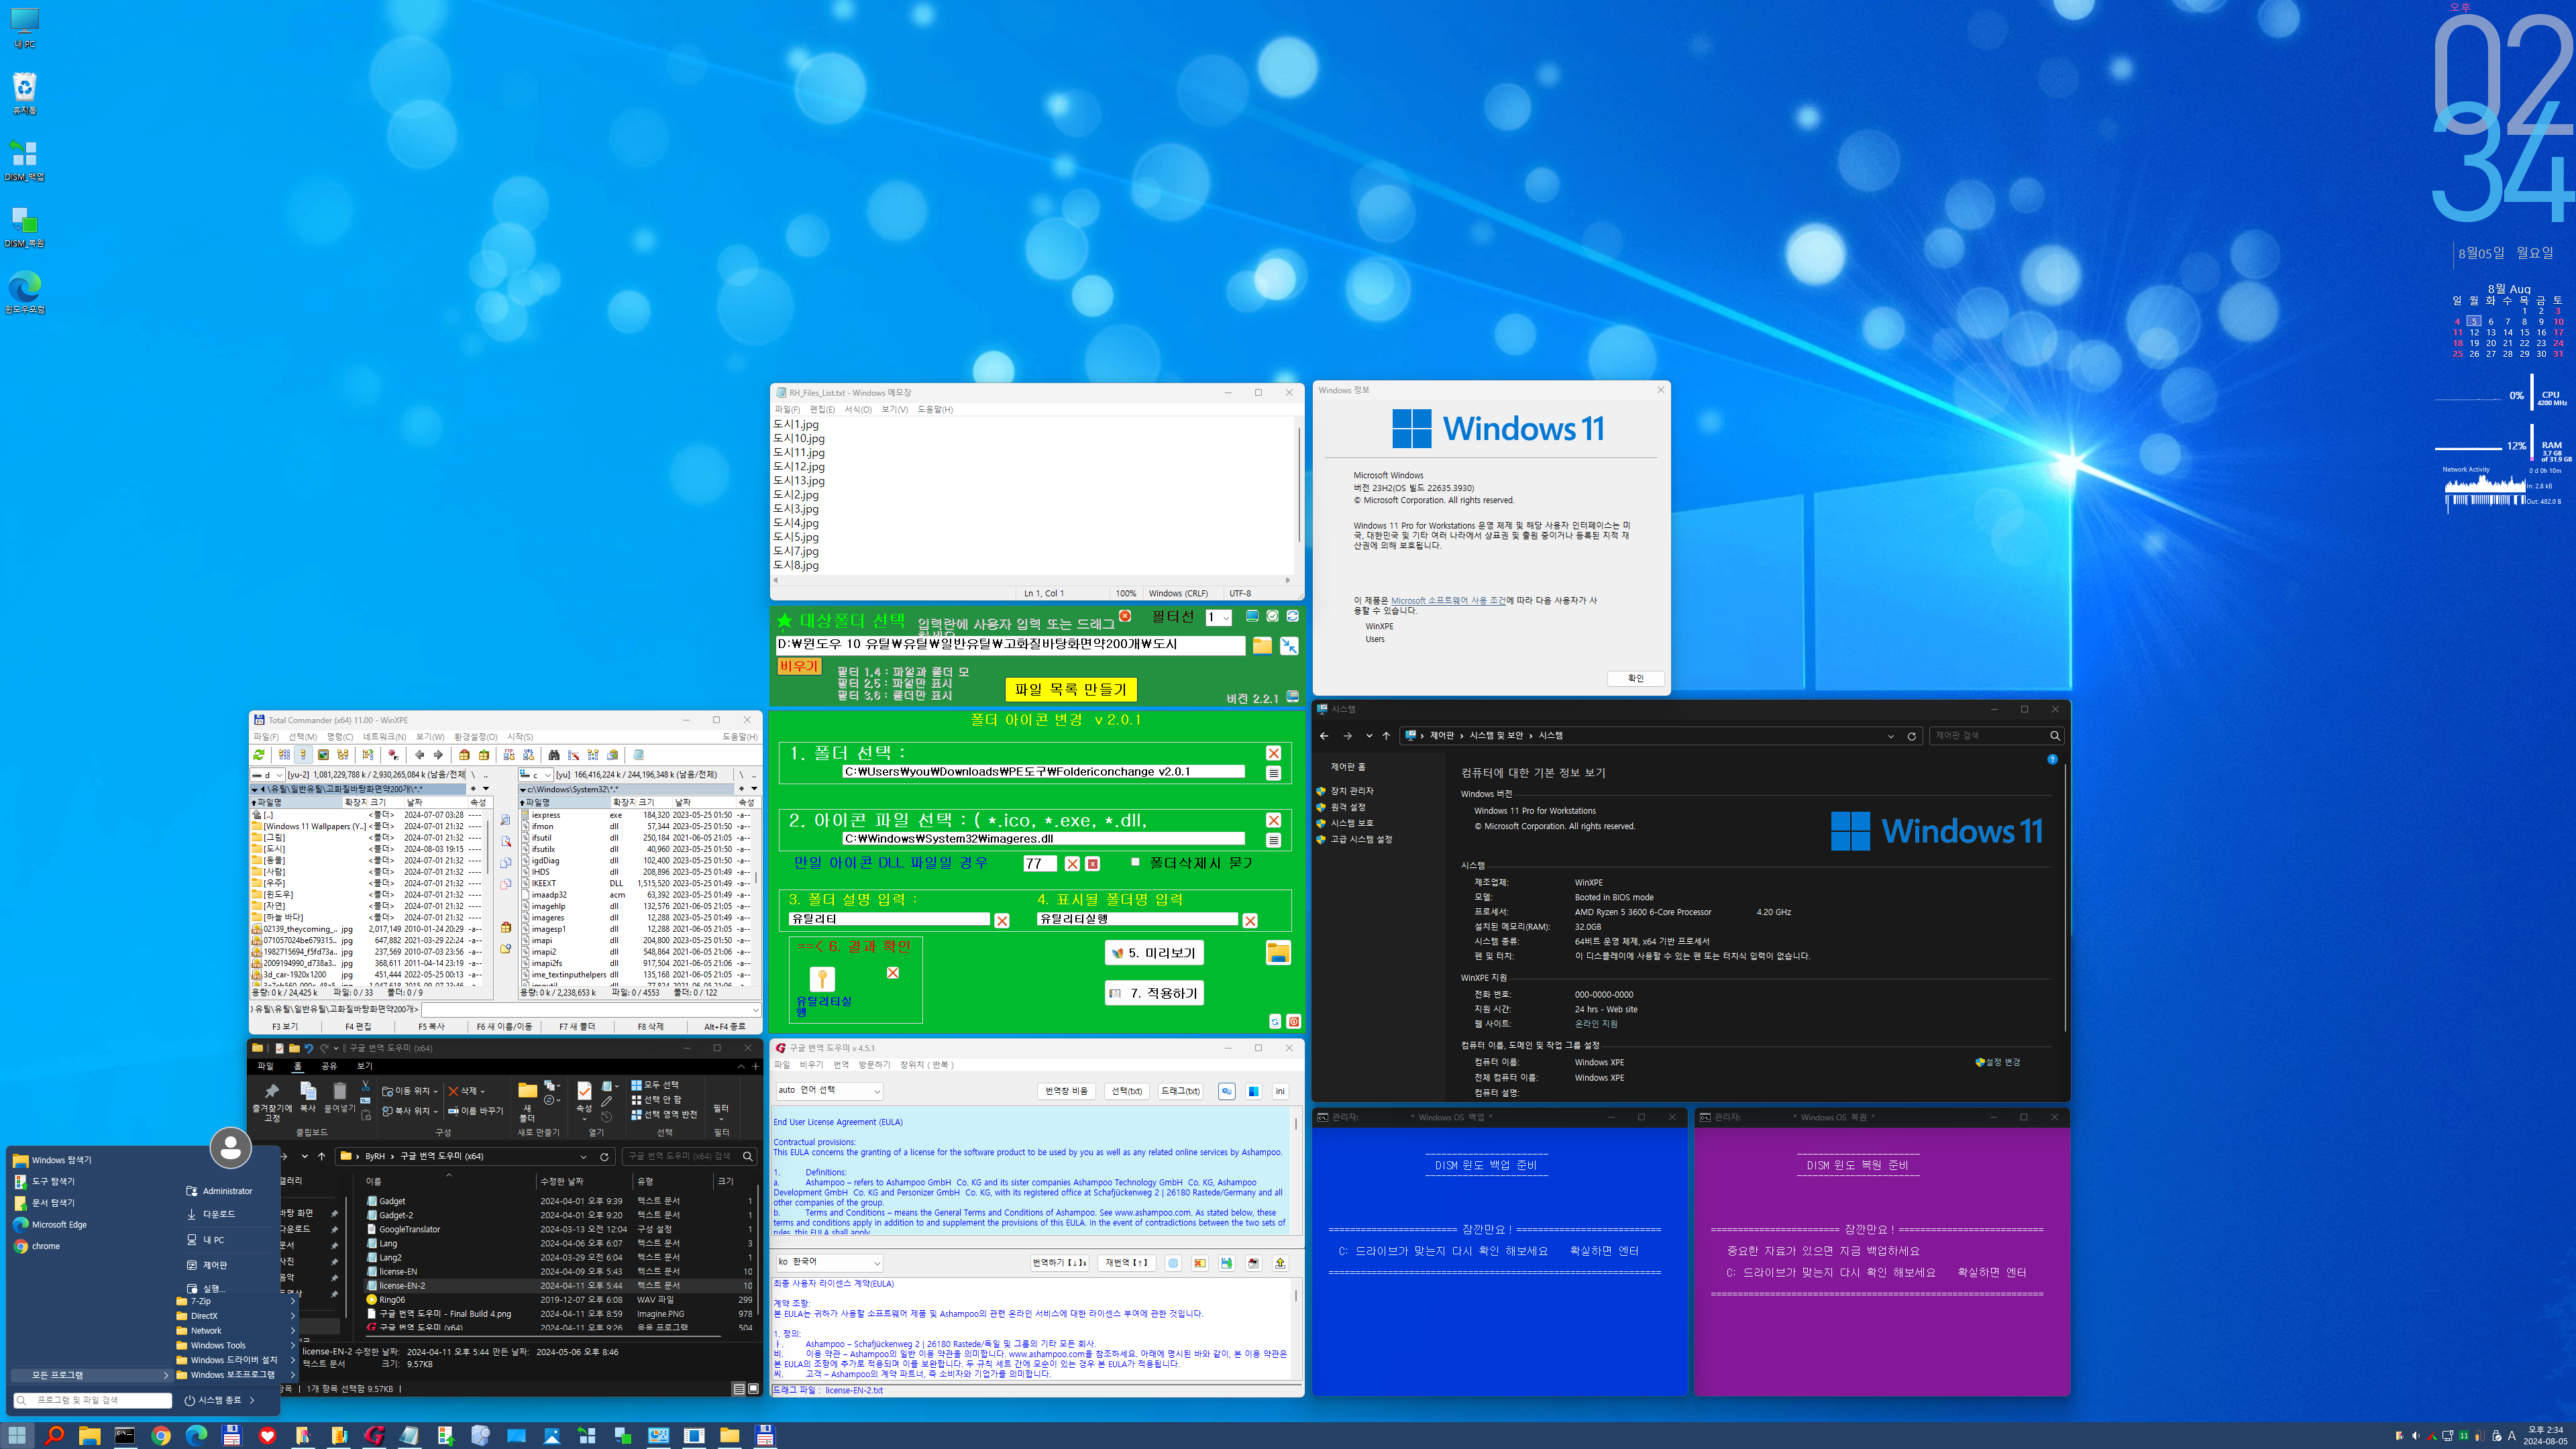Viewport: 2576px width, 1449px height.
Task: Click refresh icon in system window address bar
Action: point(1911,736)
